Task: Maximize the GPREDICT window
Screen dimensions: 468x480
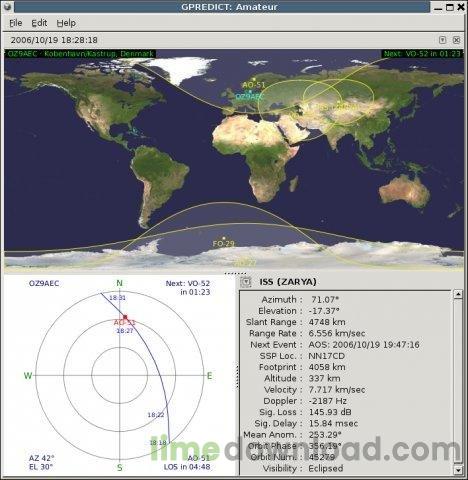Action: [x=450, y=7]
